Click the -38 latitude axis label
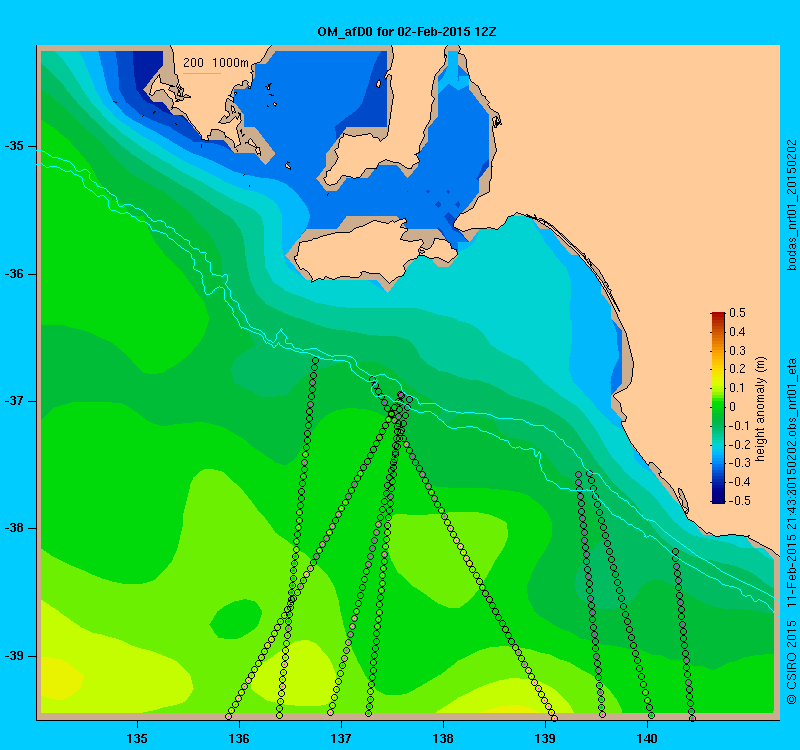800x750 pixels. pos(14,528)
